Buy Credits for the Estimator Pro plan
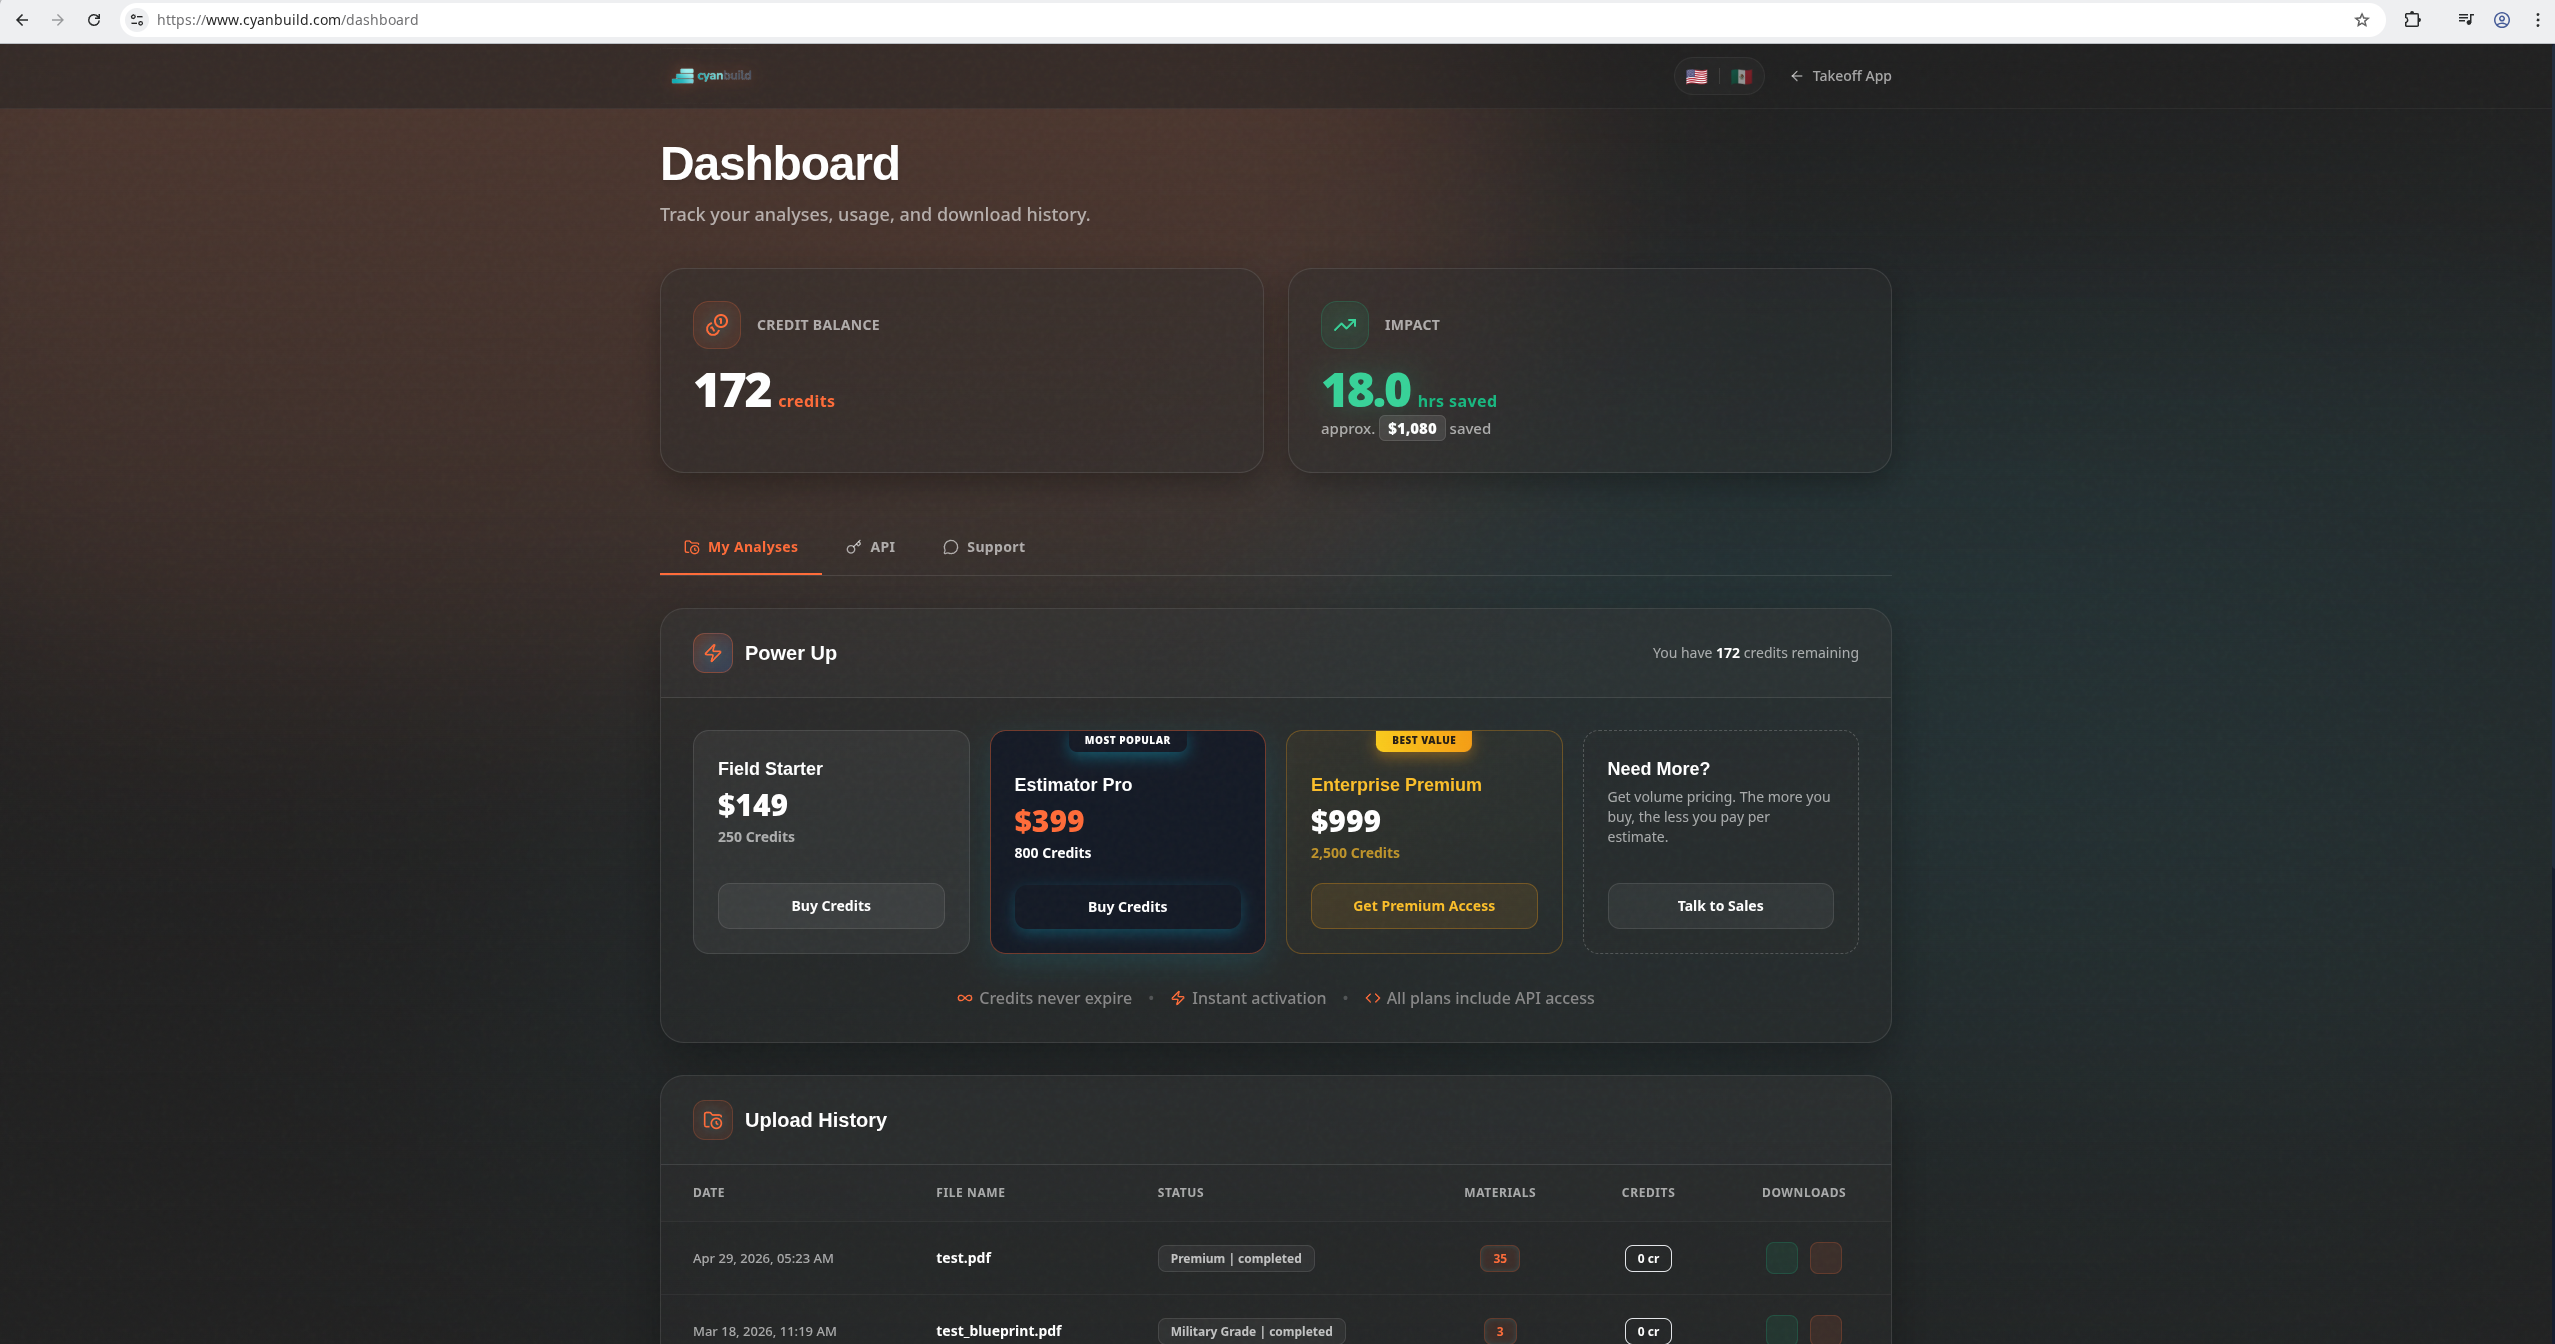The height and width of the screenshot is (1344, 2555). click(1128, 907)
